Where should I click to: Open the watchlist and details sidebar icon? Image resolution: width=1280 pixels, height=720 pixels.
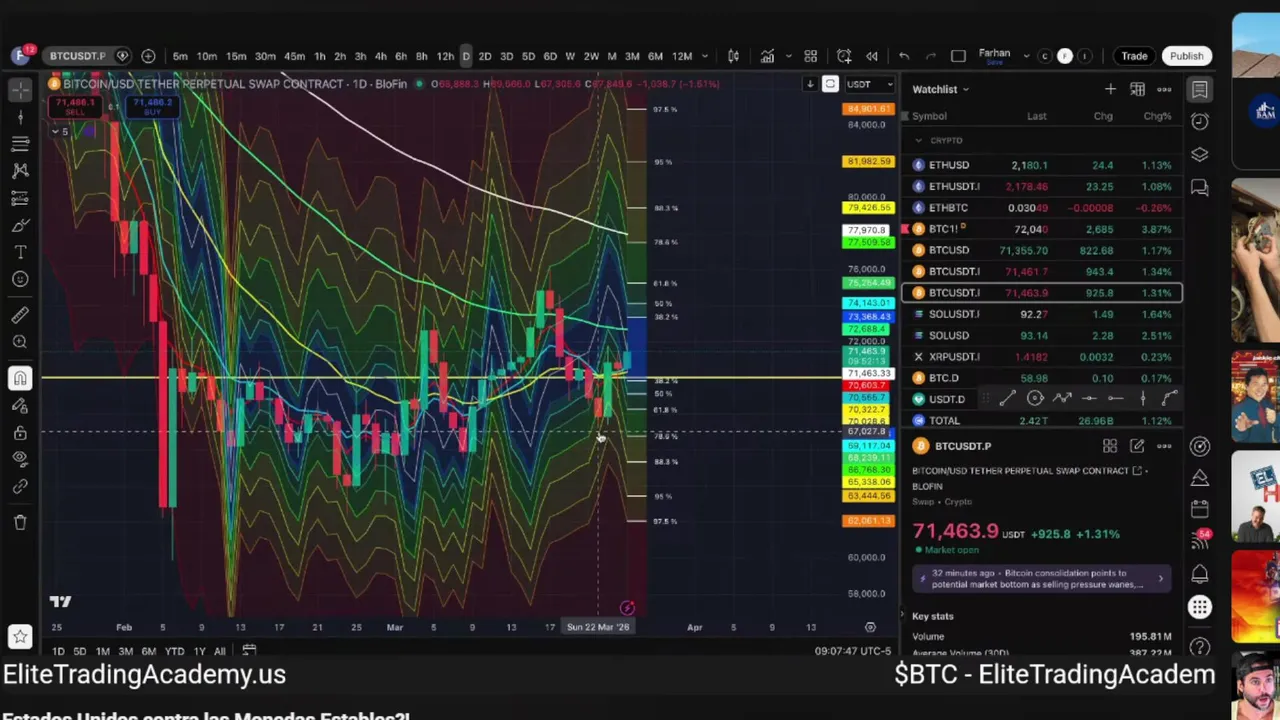1199,90
